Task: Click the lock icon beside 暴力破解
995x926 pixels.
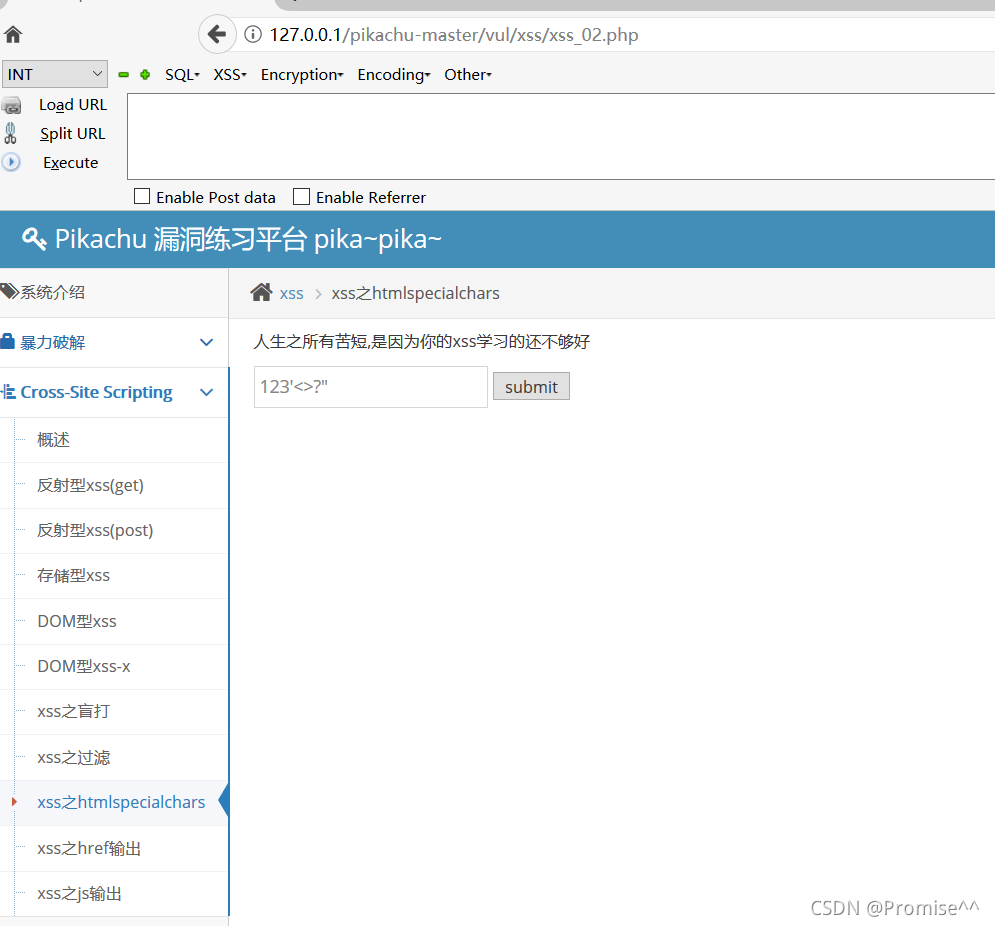Action: (x=8, y=341)
